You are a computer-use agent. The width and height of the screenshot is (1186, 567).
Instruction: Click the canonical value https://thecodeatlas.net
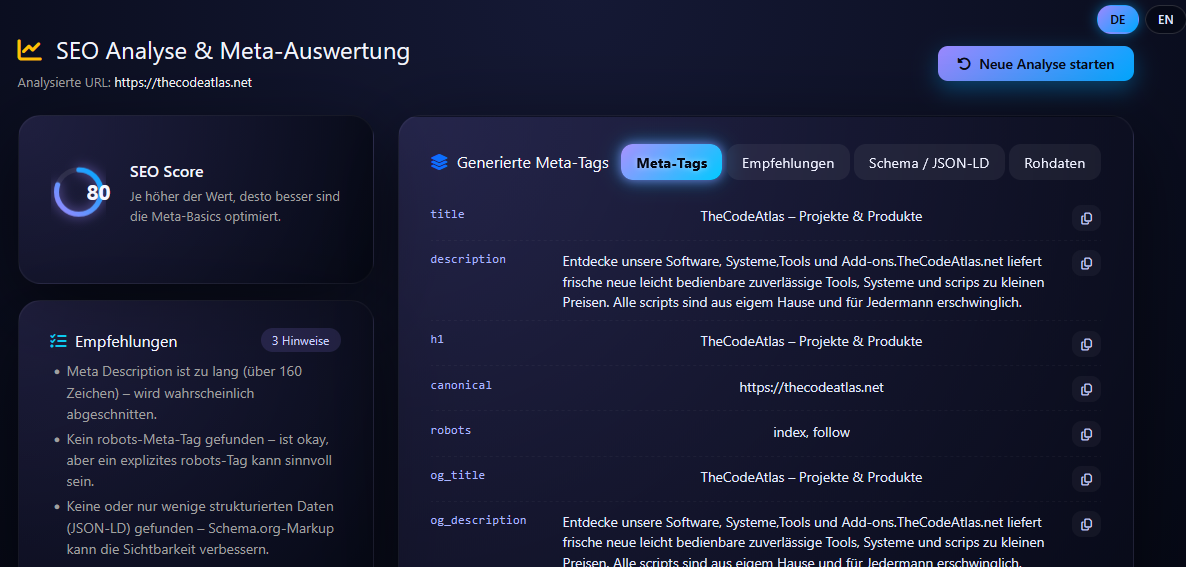812,387
